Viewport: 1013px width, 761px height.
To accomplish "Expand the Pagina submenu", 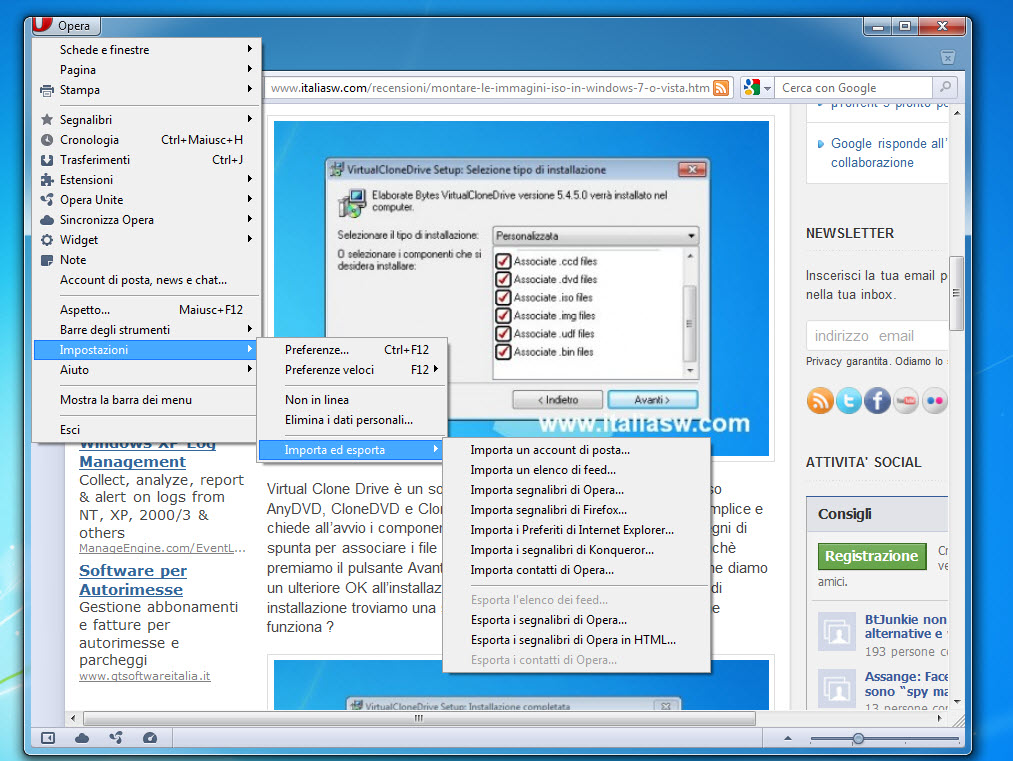I will pyautogui.click(x=147, y=70).
